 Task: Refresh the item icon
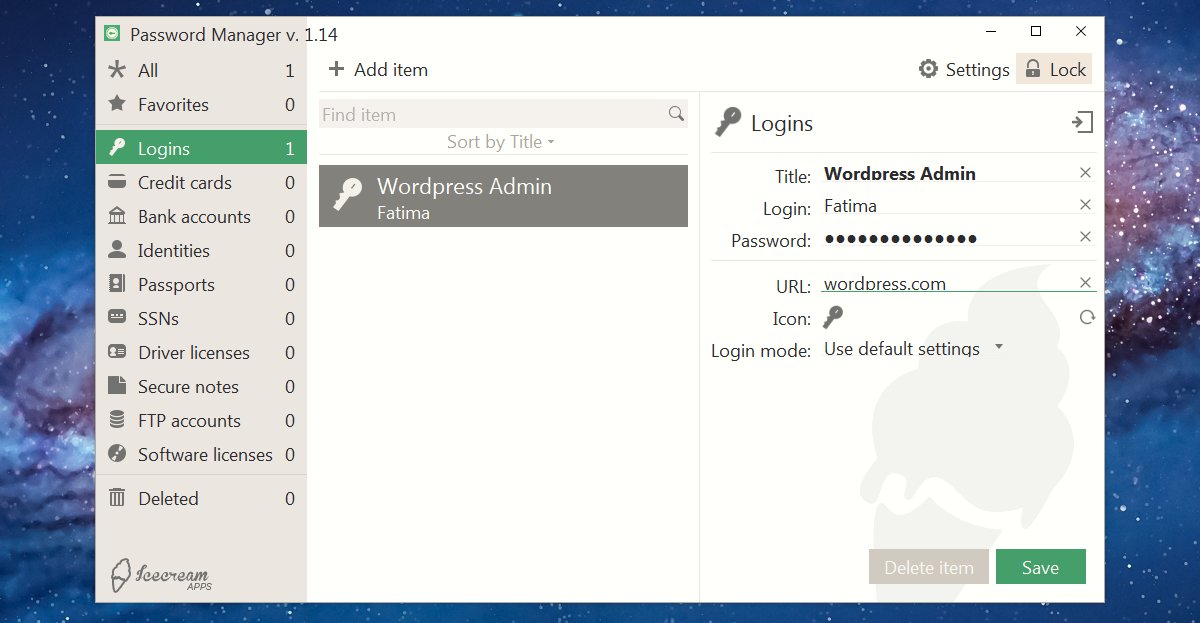(1087, 317)
